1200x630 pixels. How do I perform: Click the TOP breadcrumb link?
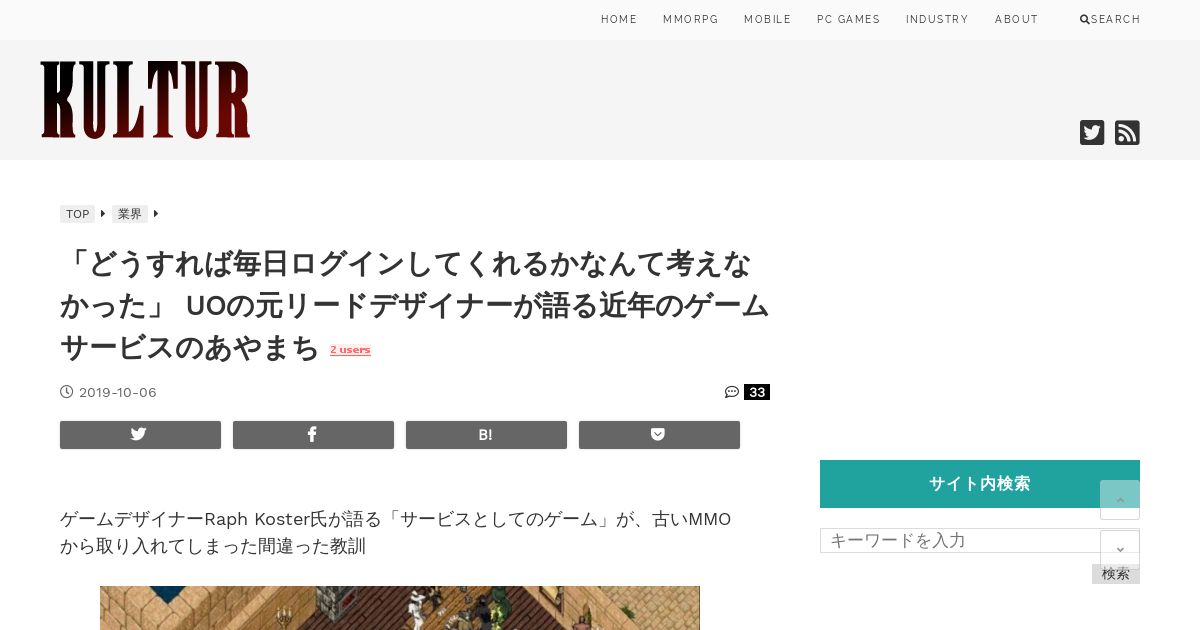(x=78, y=214)
